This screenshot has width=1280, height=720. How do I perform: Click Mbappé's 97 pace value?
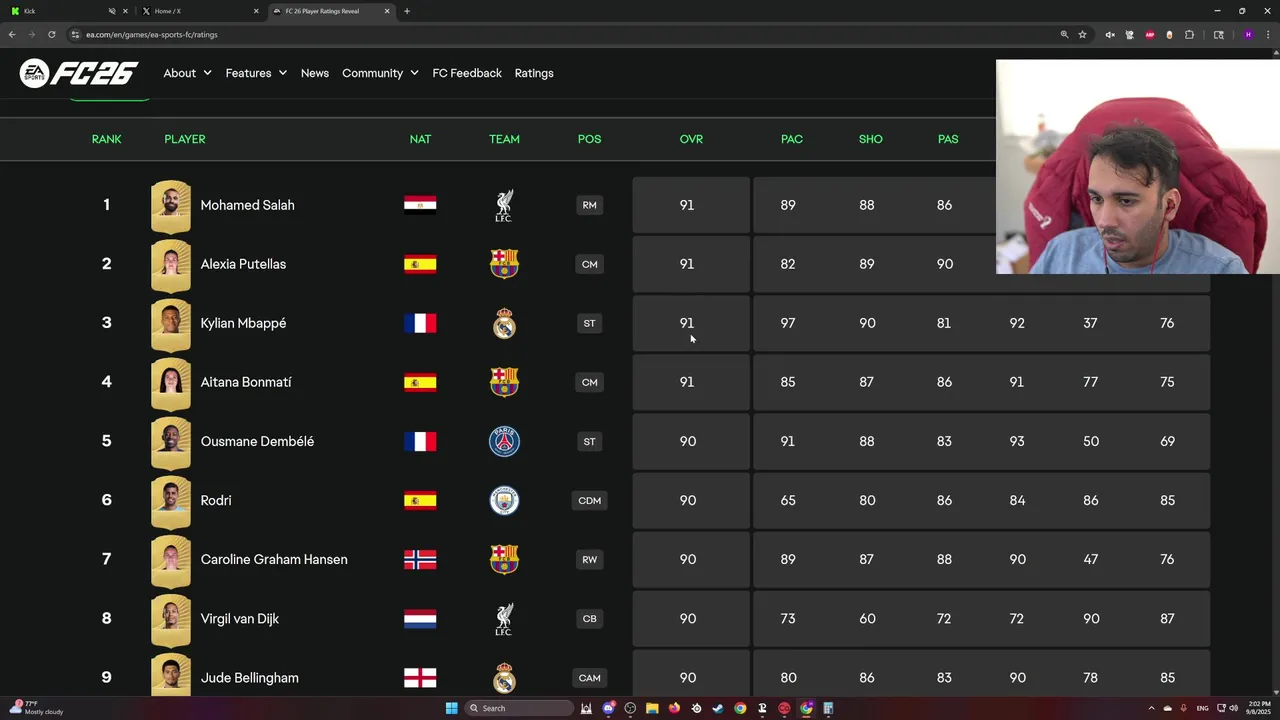pyautogui.click(x=788, y=323)
